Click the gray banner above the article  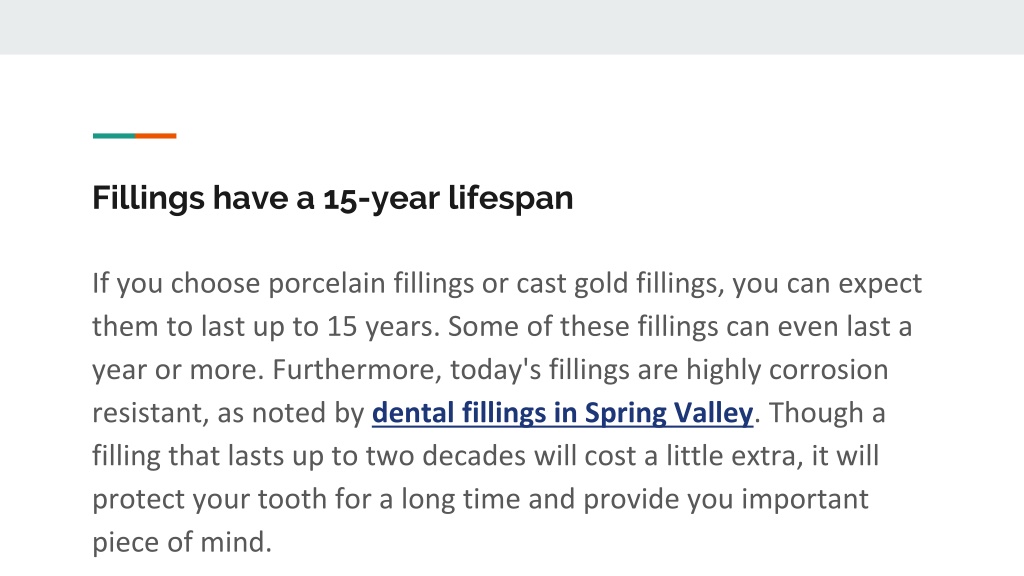[512, 27]
